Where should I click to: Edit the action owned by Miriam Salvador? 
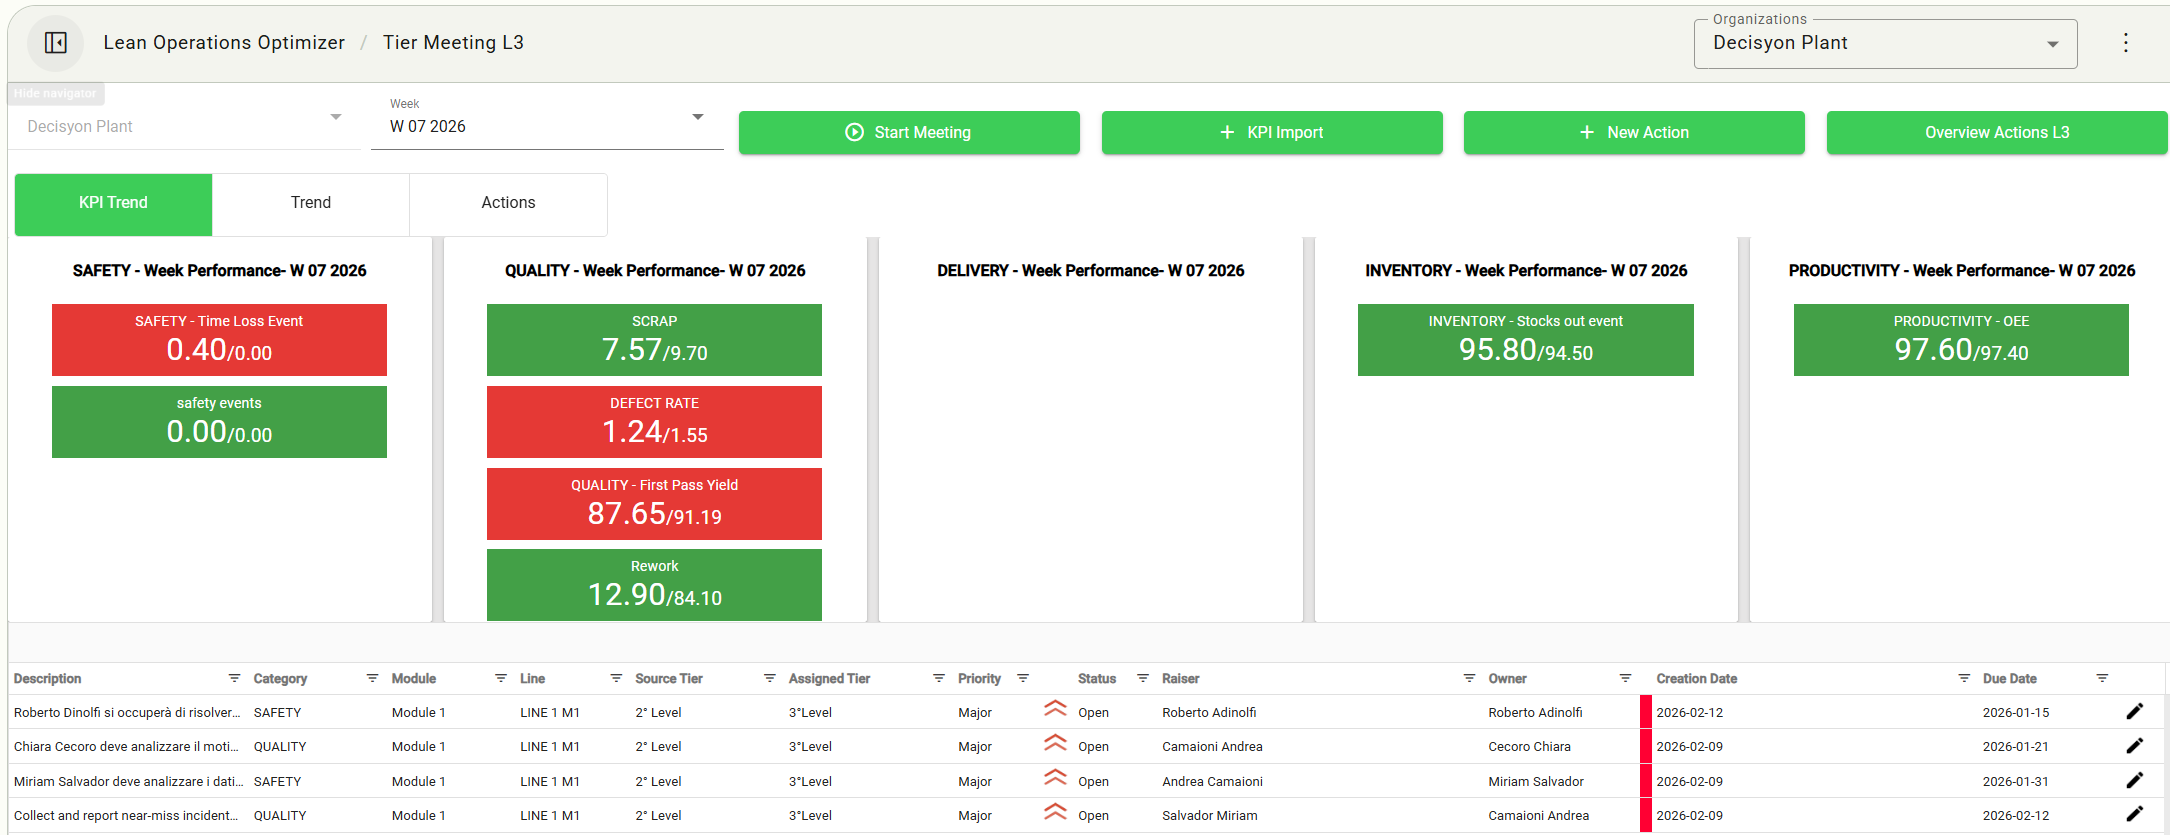(2134, 781)
